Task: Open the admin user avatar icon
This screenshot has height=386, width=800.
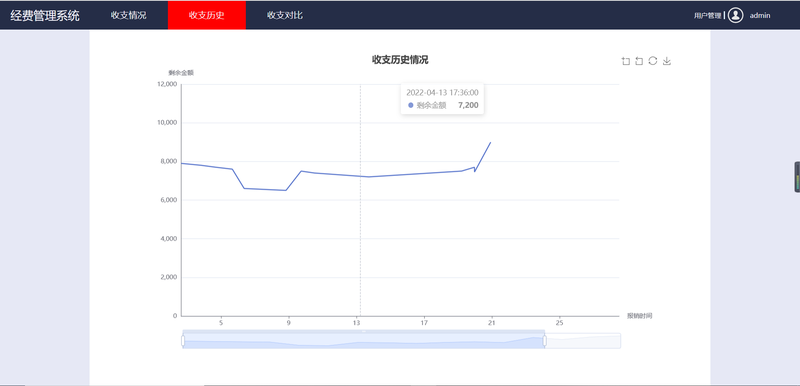Action: point(735,15)
